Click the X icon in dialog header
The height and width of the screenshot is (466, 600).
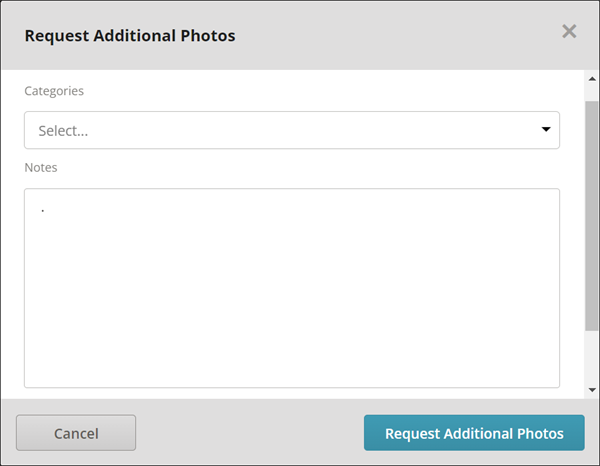coord(569,31)
